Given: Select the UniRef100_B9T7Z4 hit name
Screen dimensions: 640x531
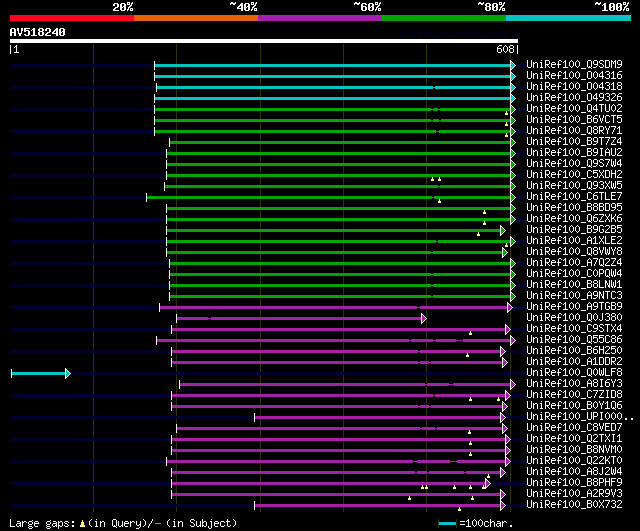Looking at the screenshot, I should tap(574, 142).
